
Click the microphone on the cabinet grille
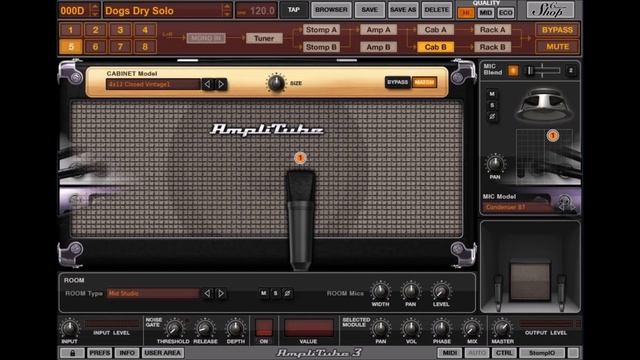300,220
